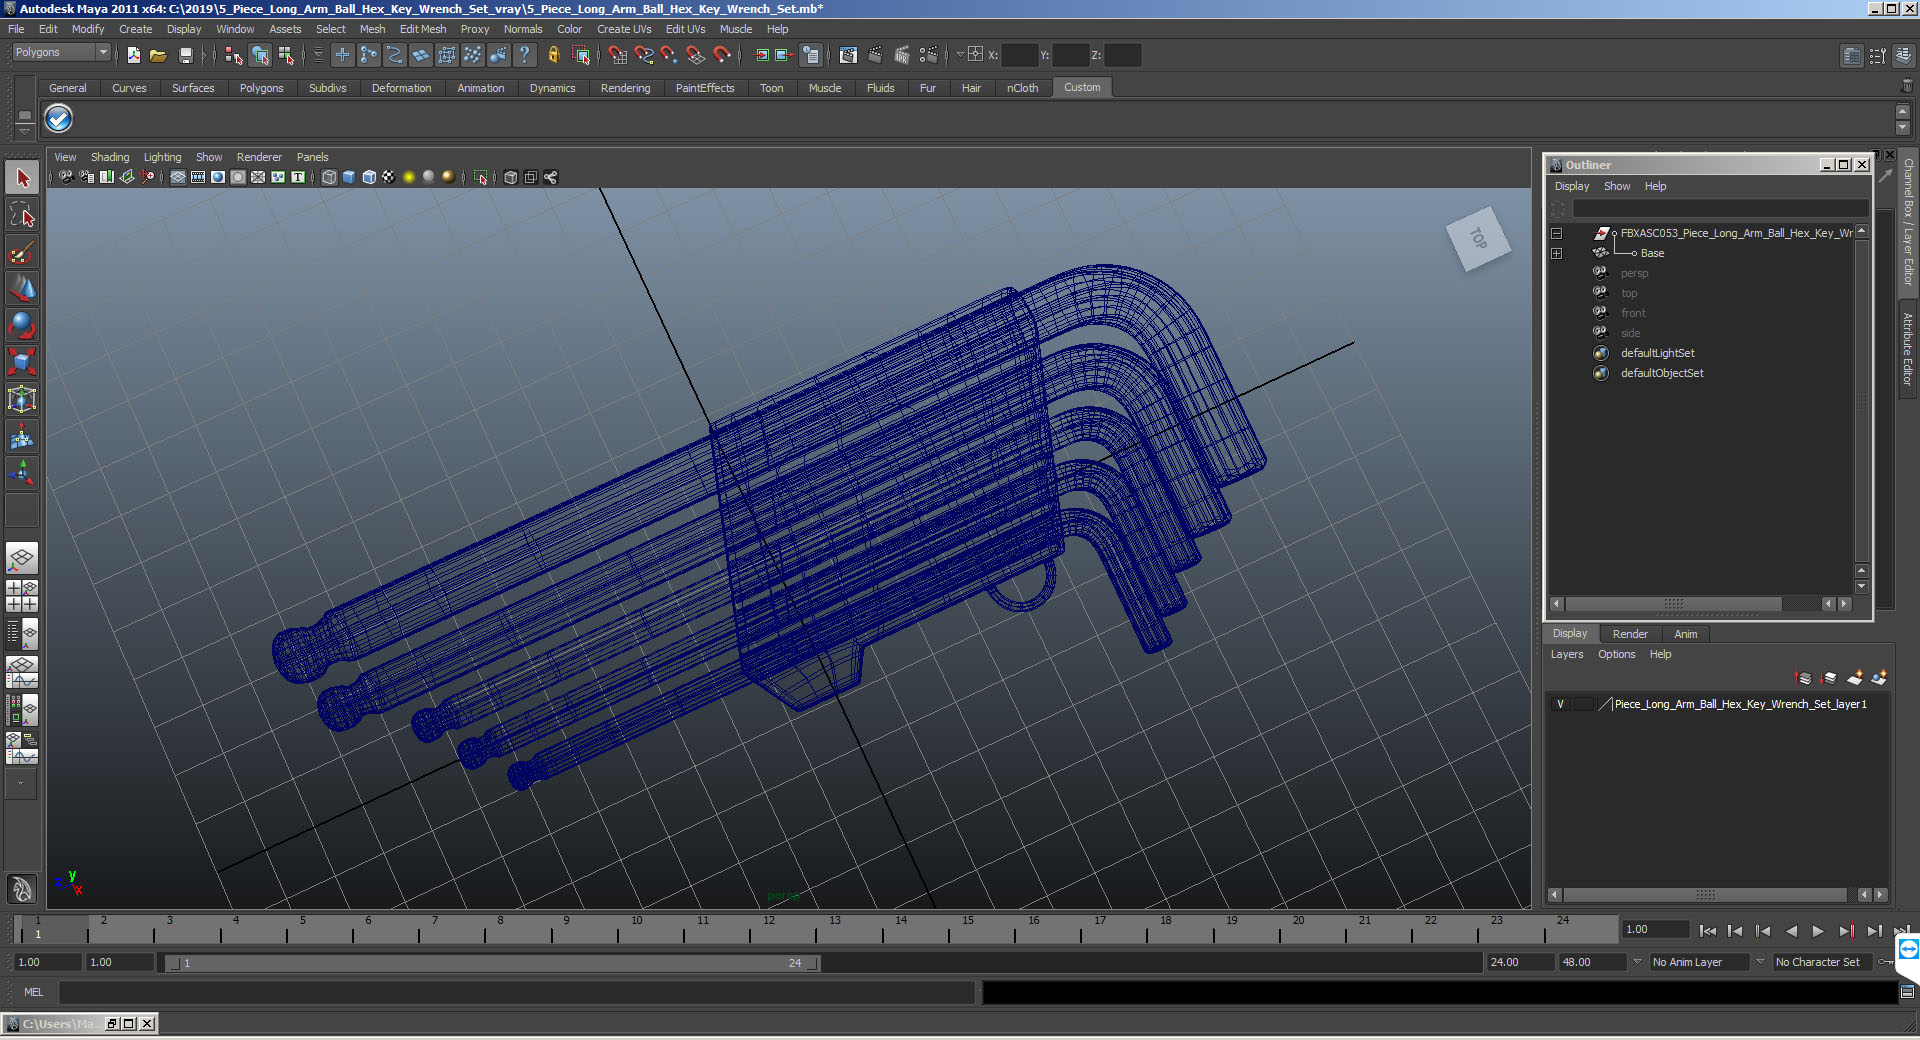Open the Create UVs menu
Screen dimensions: 1920x1040
coord(624,29)
